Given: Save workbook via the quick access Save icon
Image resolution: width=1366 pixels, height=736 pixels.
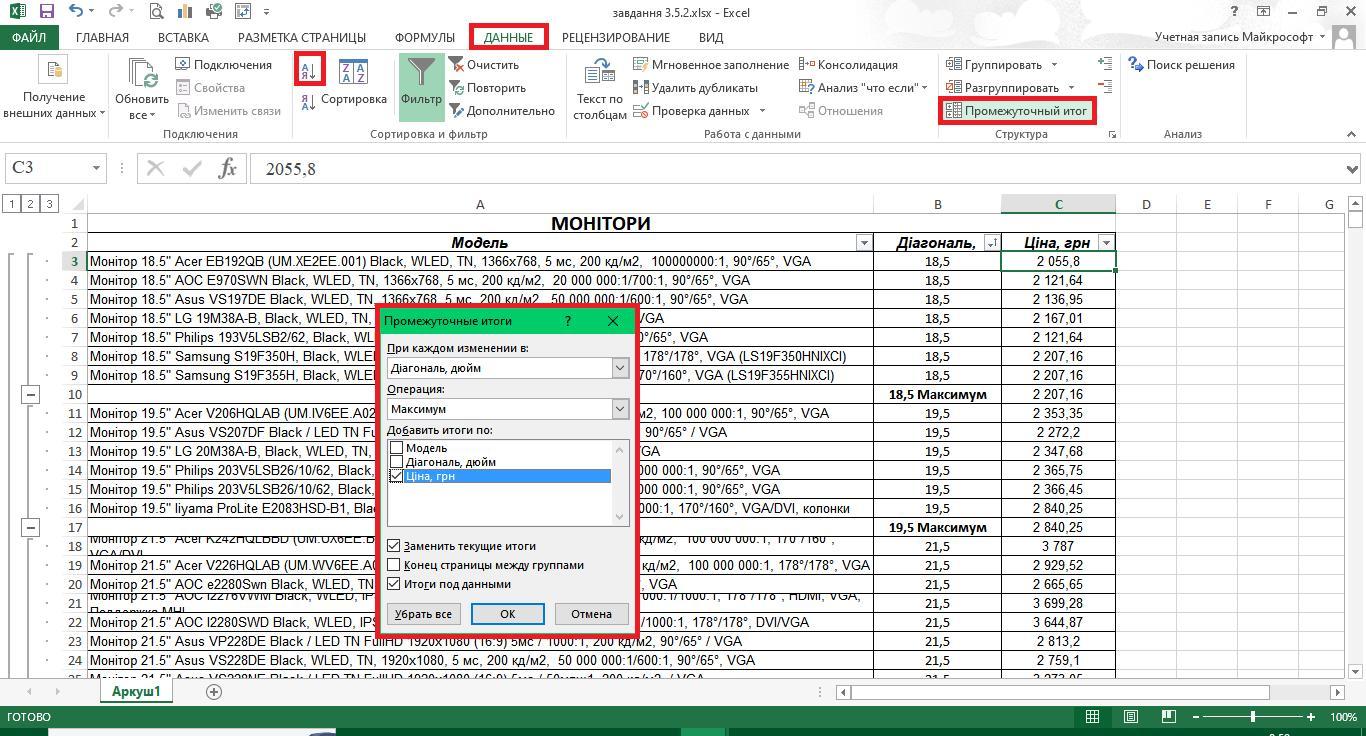Looking at the screenshot, I should click(46, 12).
